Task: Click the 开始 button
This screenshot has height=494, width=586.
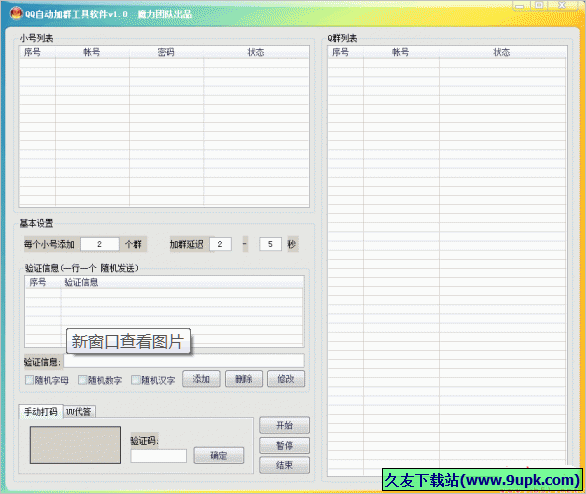Action: (284, 425)
